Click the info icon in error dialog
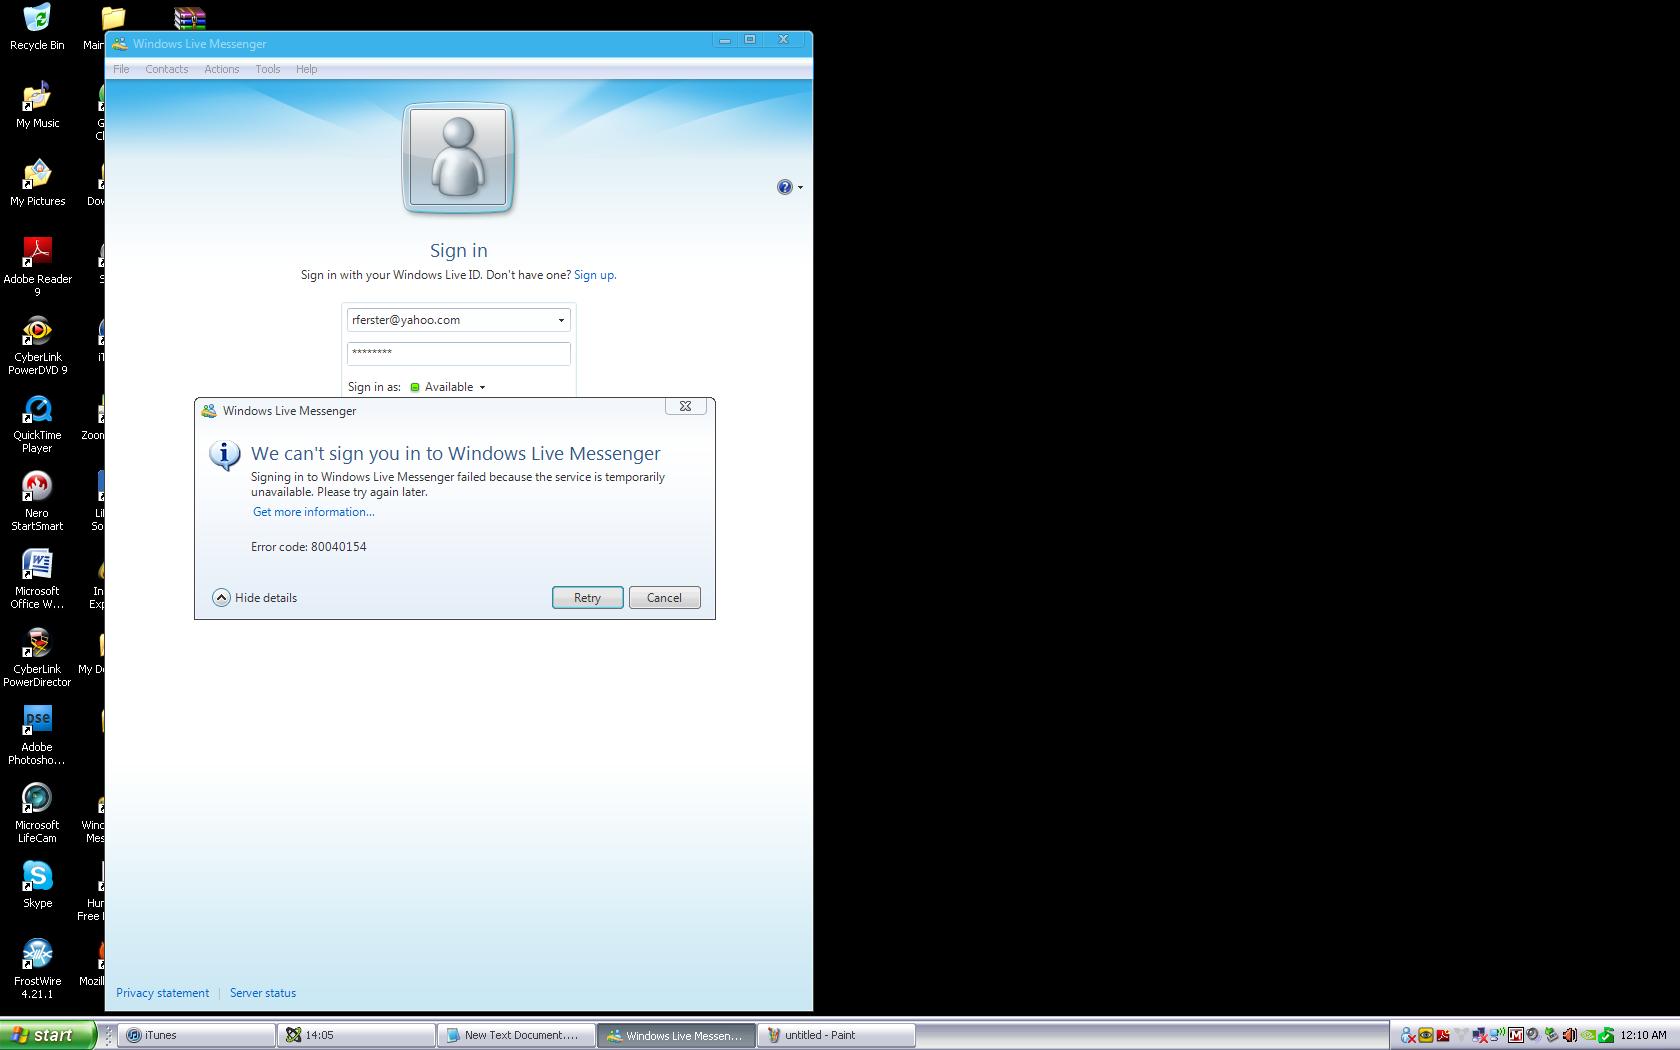The height and width of the screenshot is (1050, 1680). pyautogui.click(x=225, y=456)
